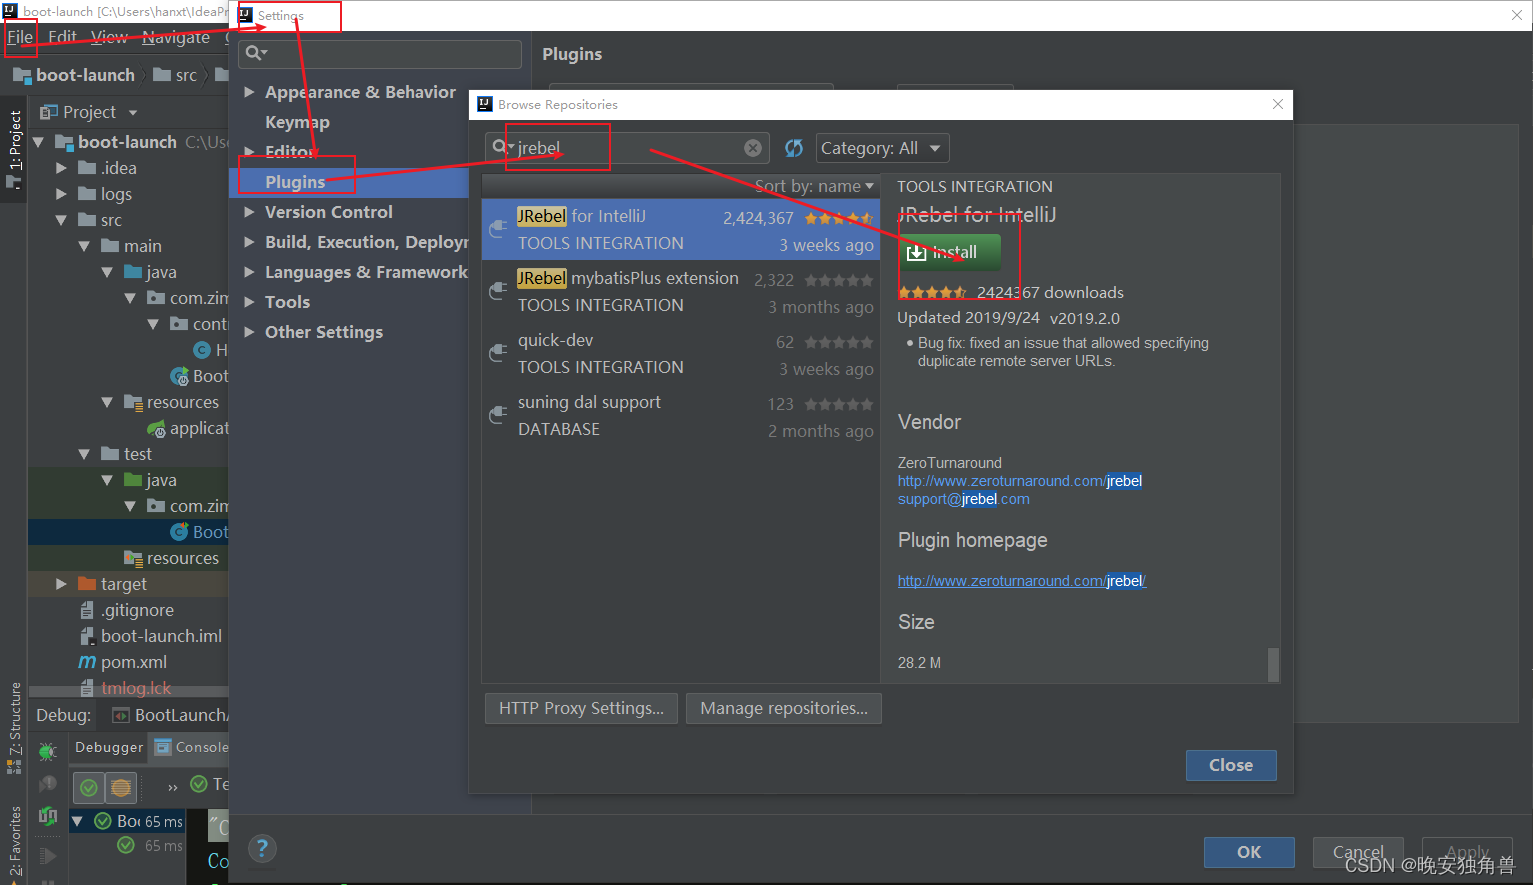Image resolution: width=1533 pixels, height=885 pixels.
Task: Click the Install button for JRebel
Action: (x=950, y=252)
